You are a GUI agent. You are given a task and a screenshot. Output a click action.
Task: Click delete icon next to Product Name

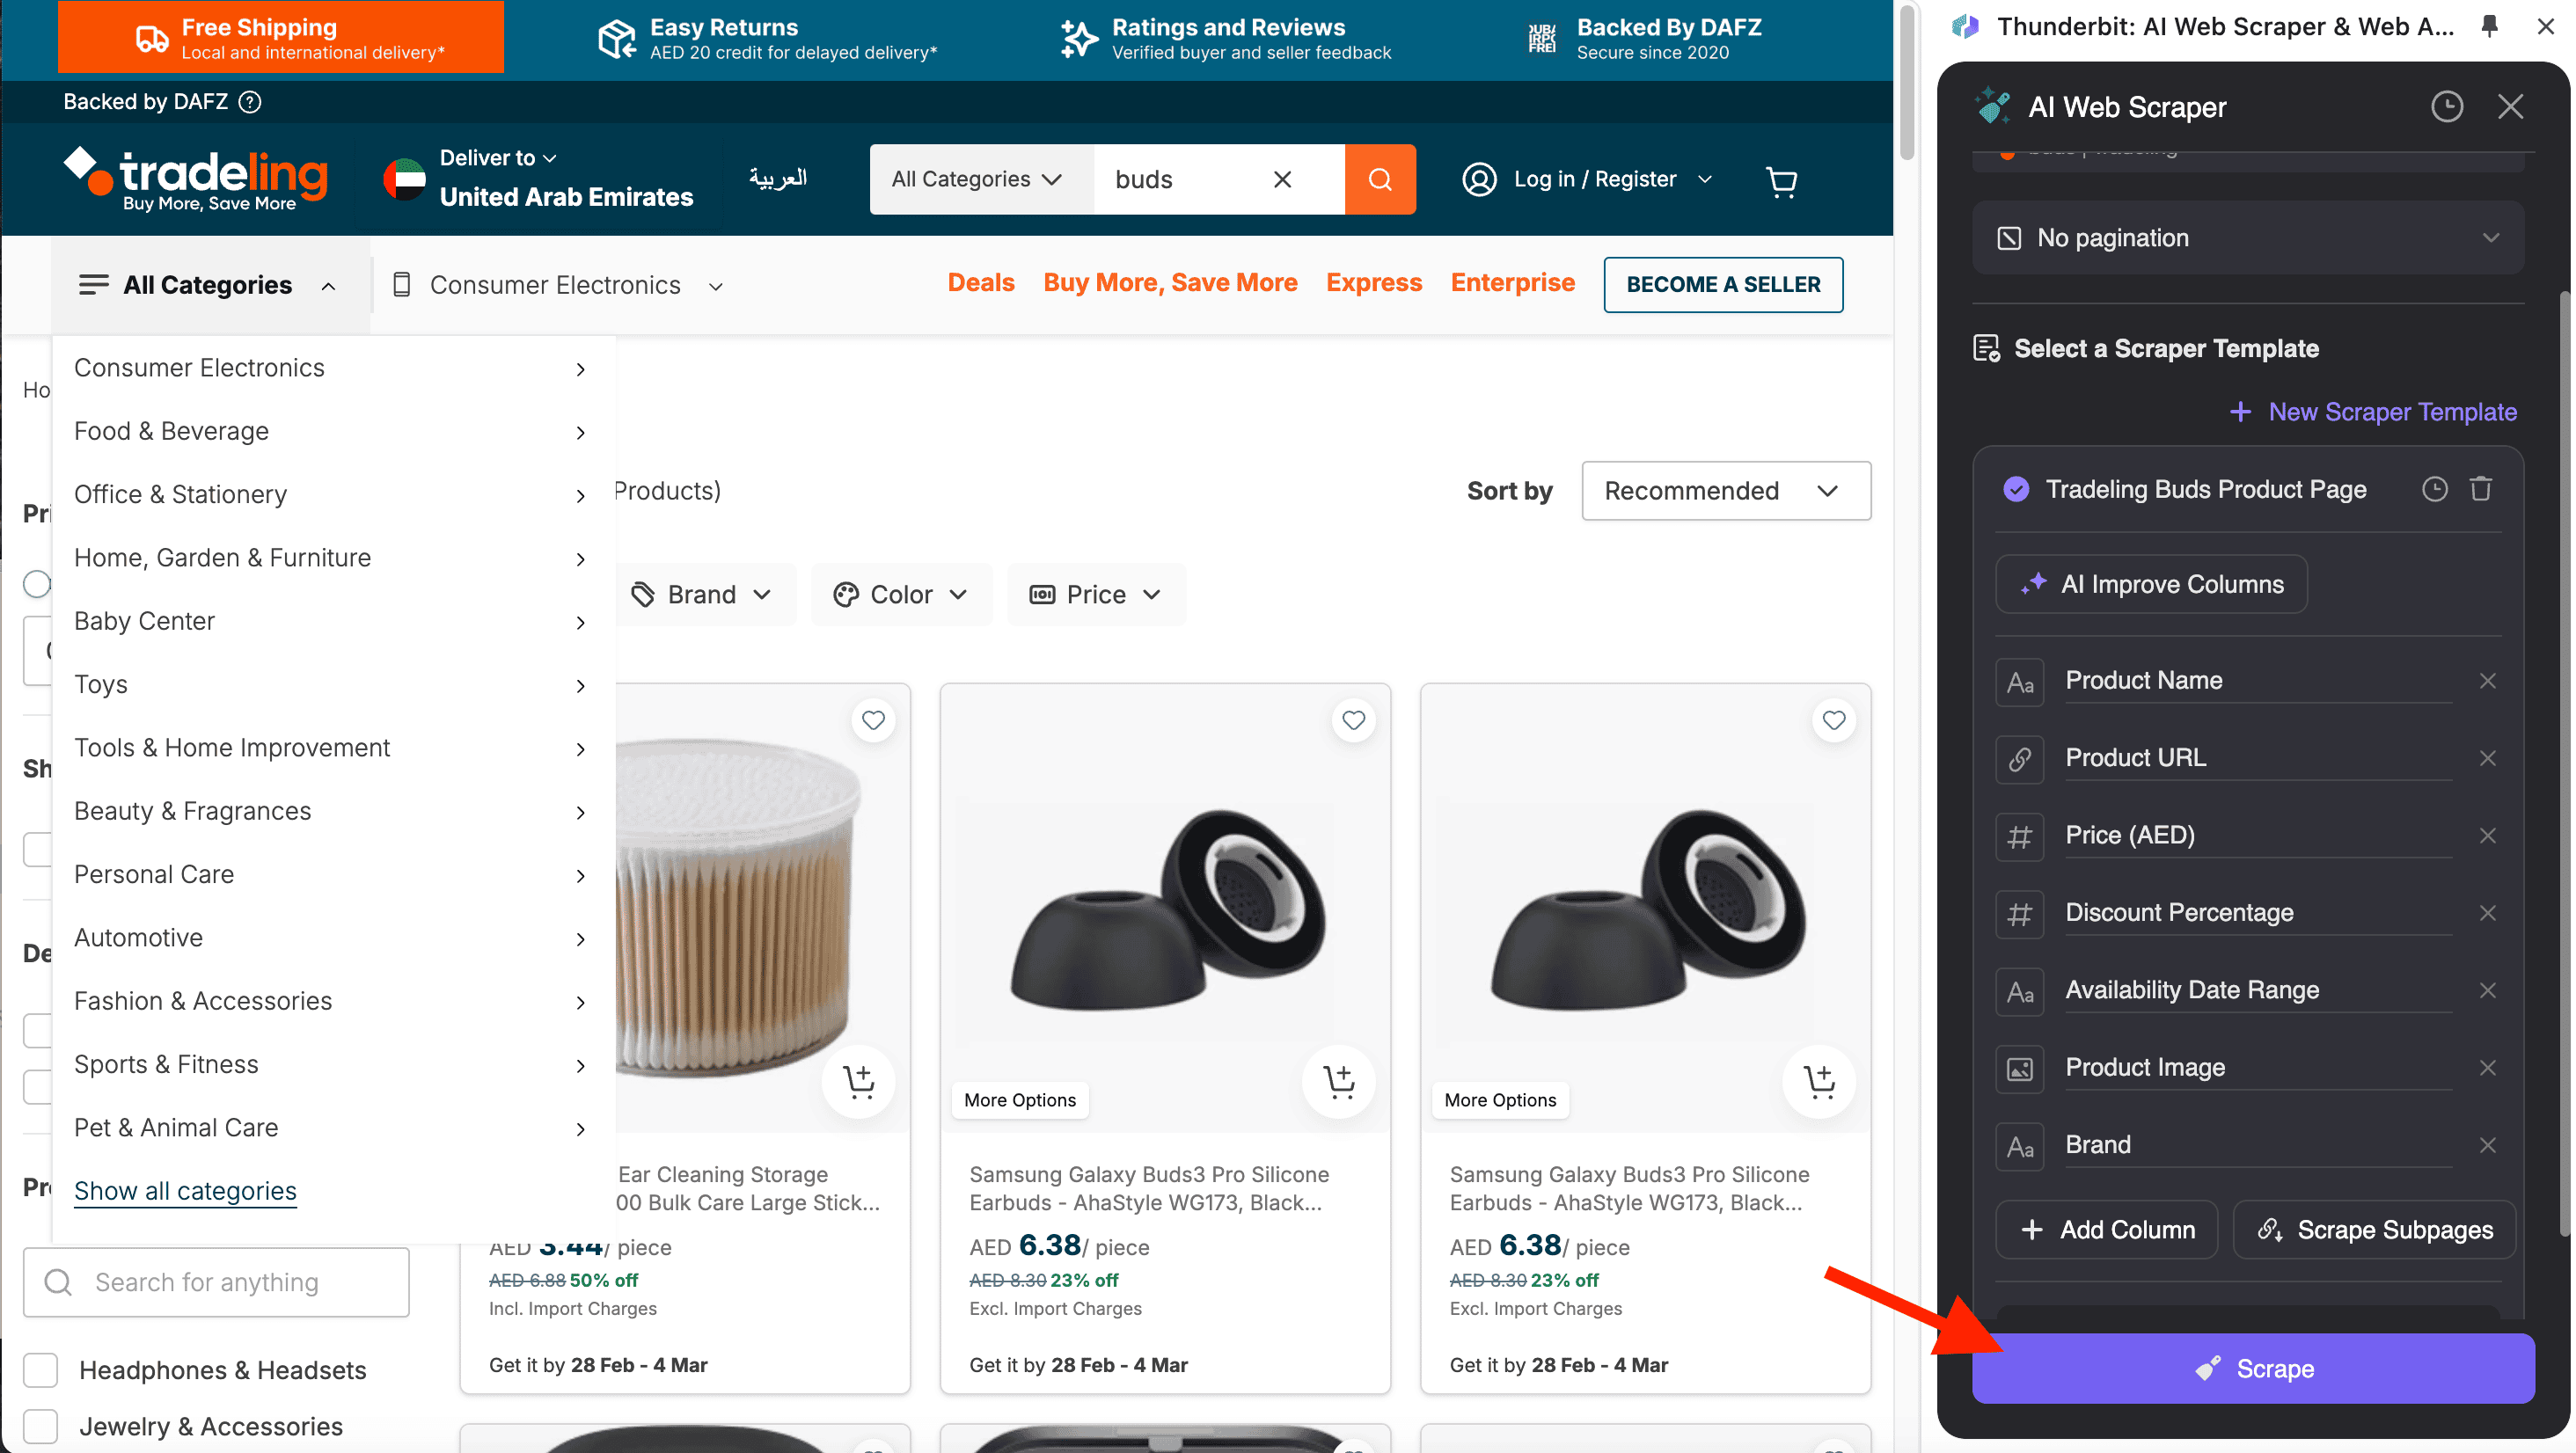(x=2489, y=680)
